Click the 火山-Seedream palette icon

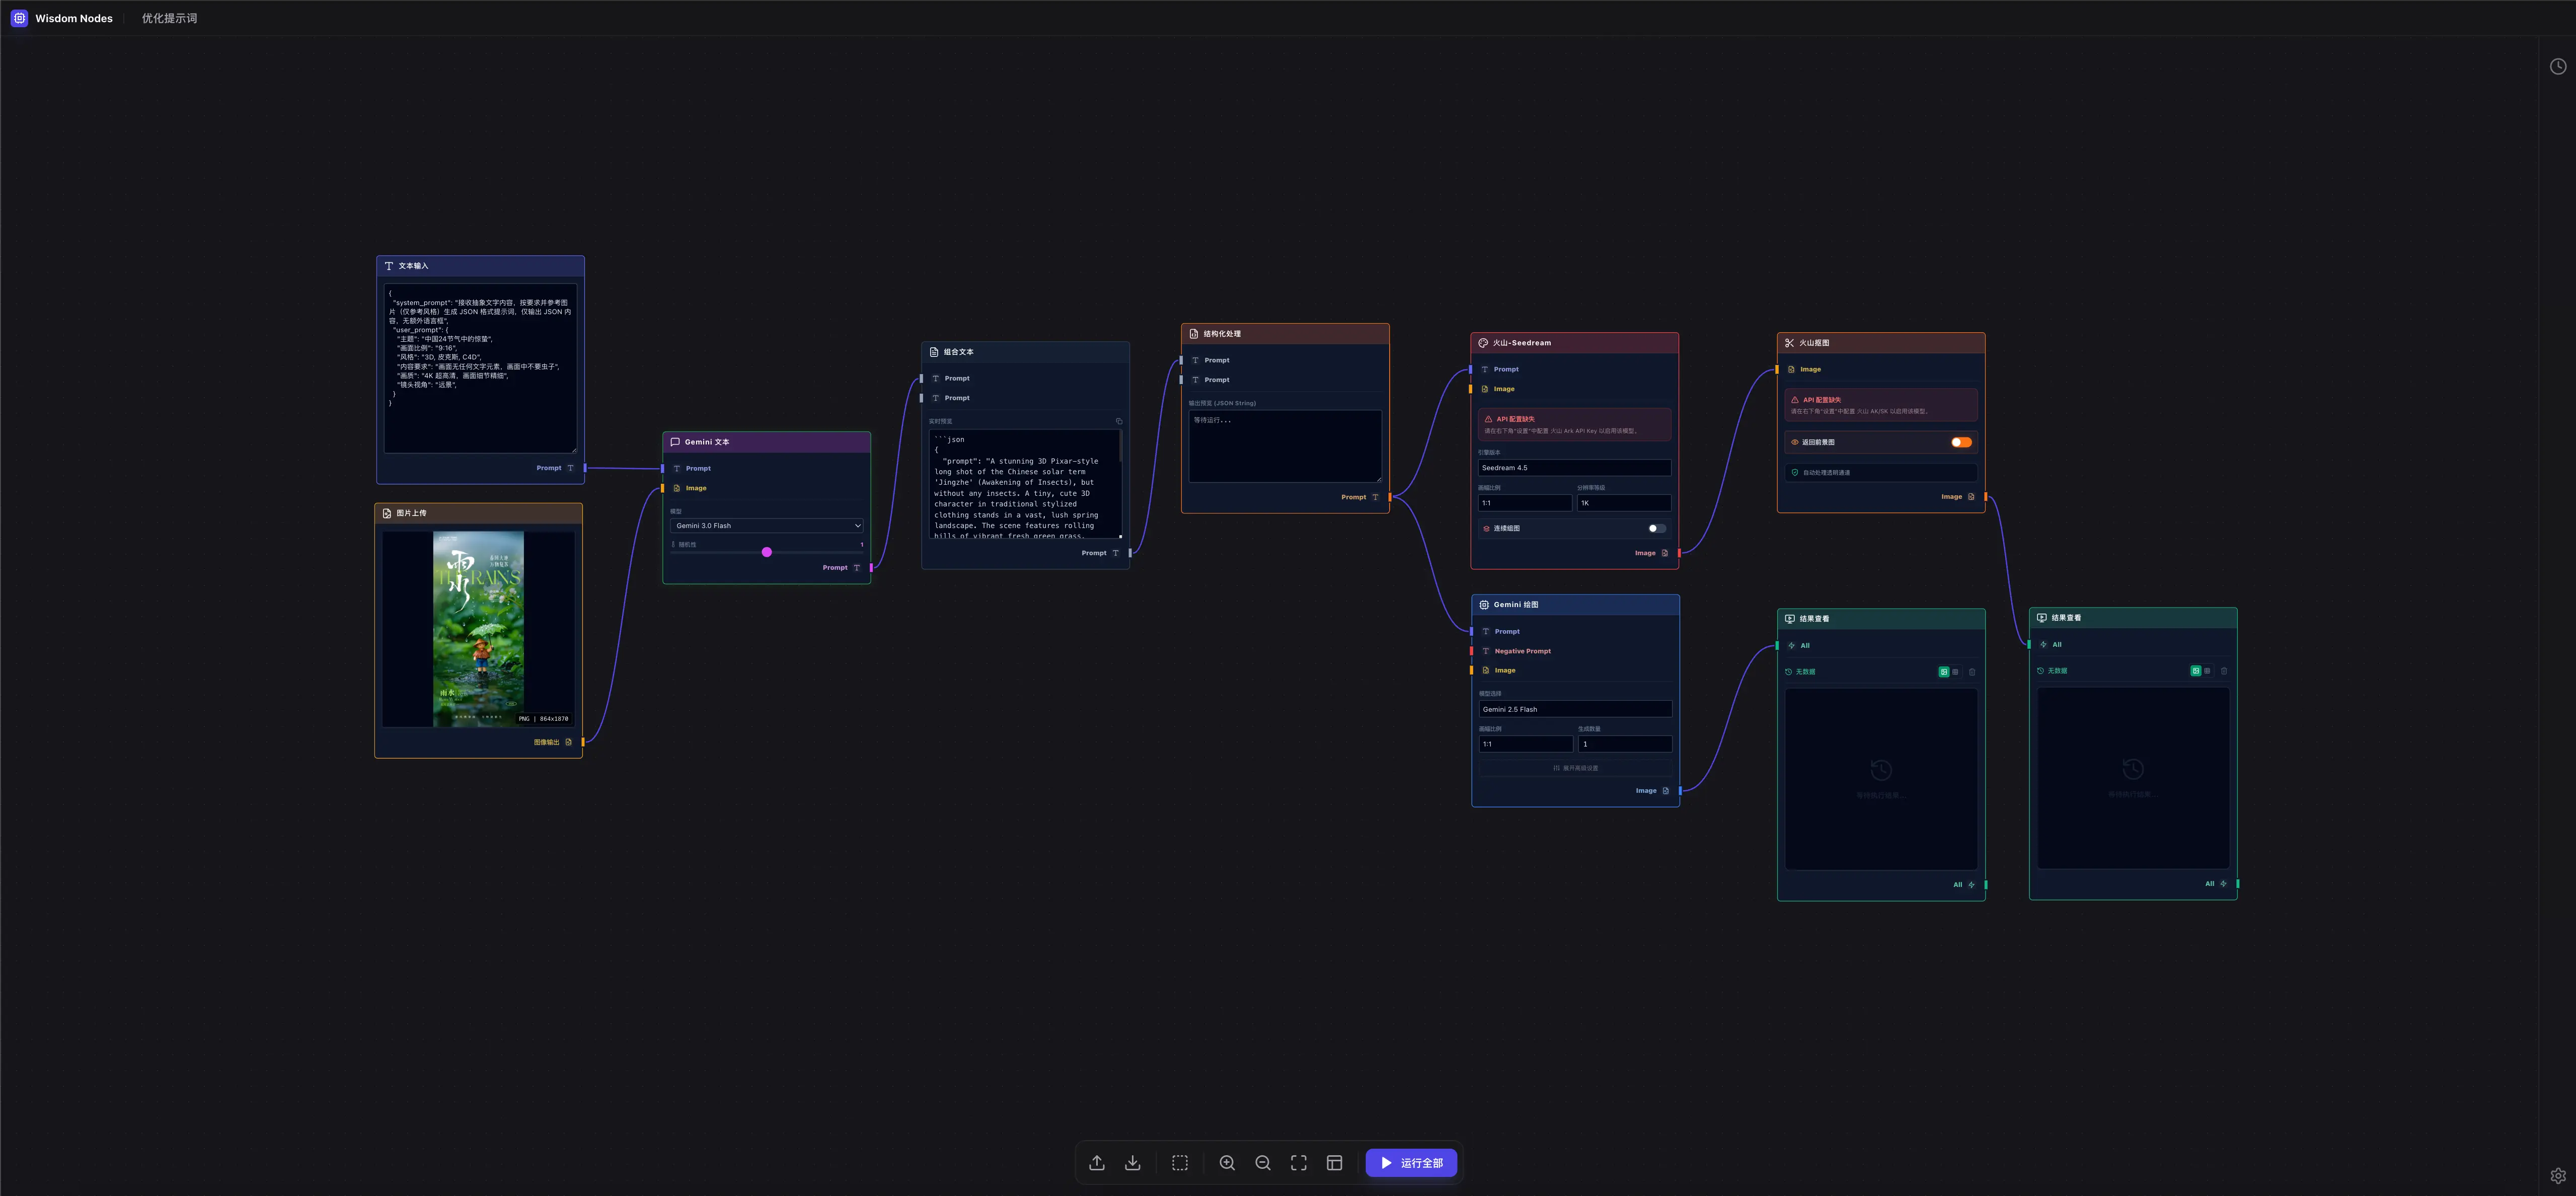coord(1483,343)
